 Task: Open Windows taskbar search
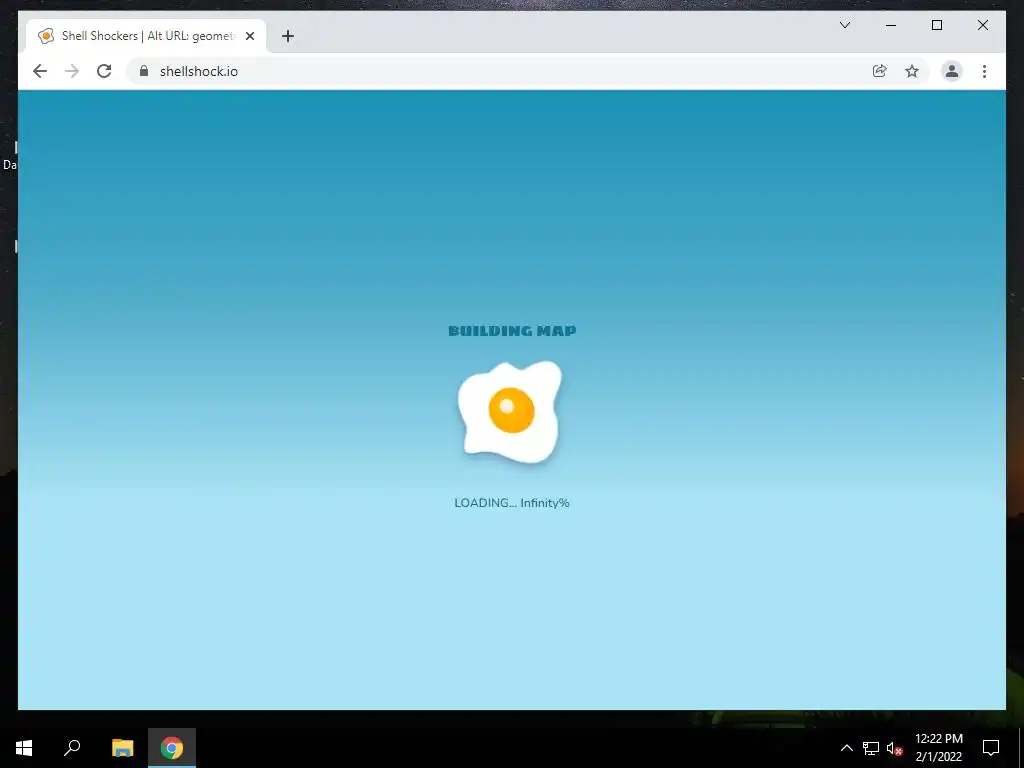tap(72, 748)
